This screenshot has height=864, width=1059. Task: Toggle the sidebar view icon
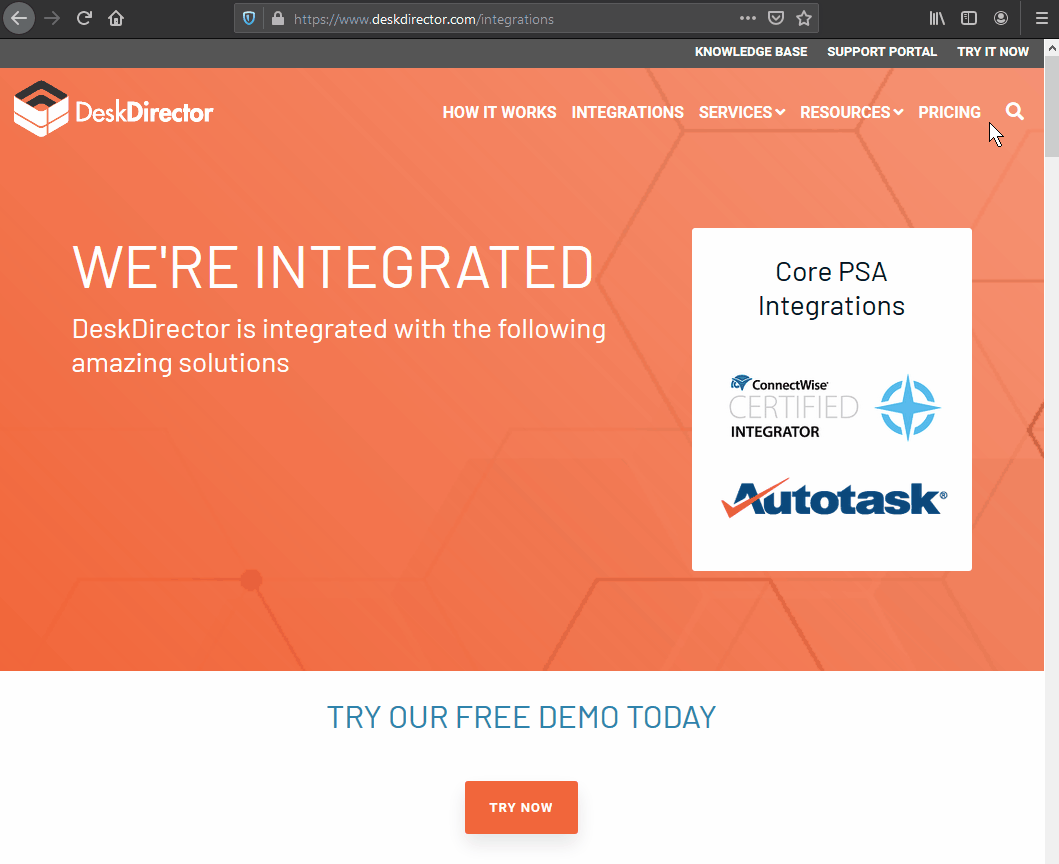click(x=968, y=18)
